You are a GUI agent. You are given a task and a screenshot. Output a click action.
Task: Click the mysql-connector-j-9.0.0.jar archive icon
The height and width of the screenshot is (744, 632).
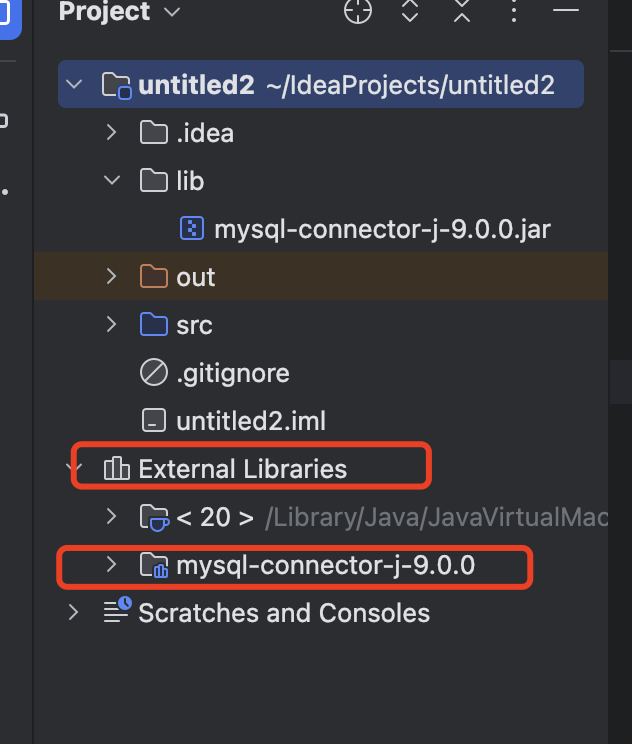pos(190,229)
